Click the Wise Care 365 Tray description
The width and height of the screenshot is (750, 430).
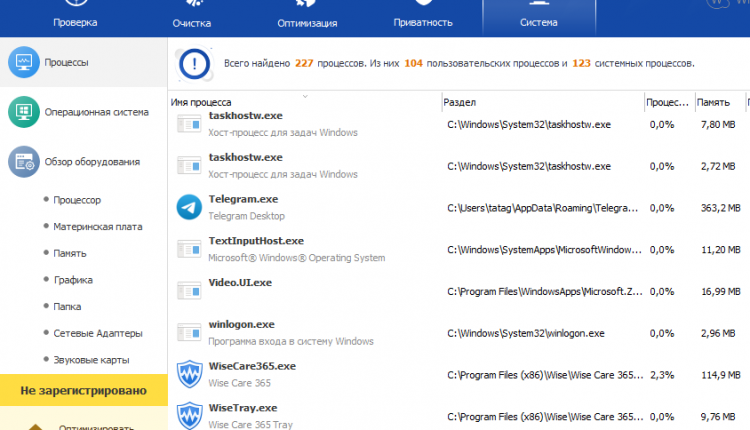pos(250,424)
